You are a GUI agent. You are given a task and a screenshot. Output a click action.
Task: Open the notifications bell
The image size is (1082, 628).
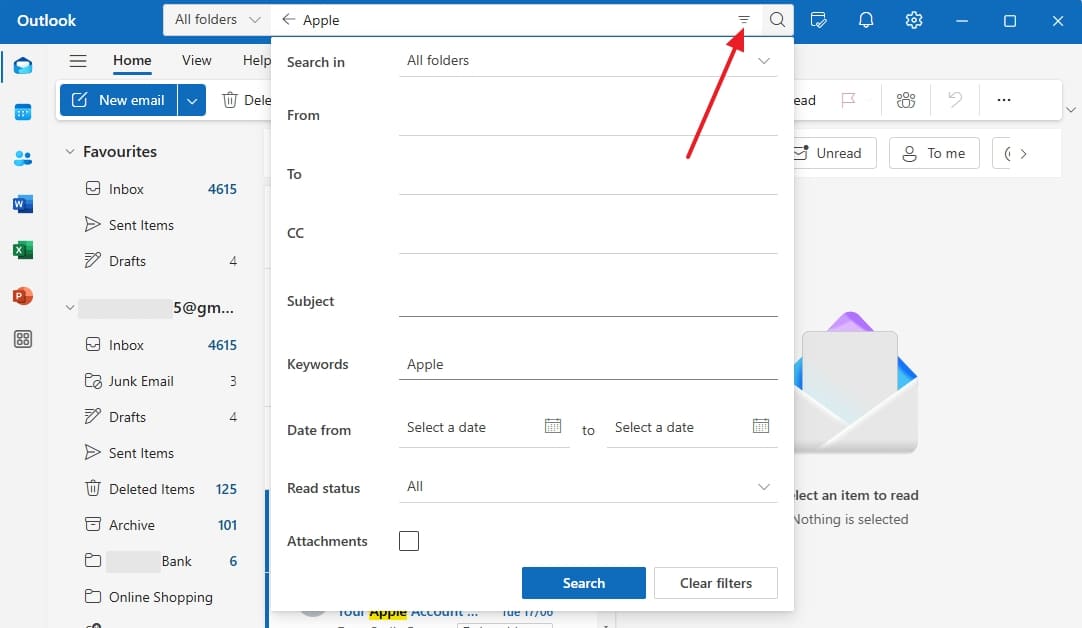[866, 20]
